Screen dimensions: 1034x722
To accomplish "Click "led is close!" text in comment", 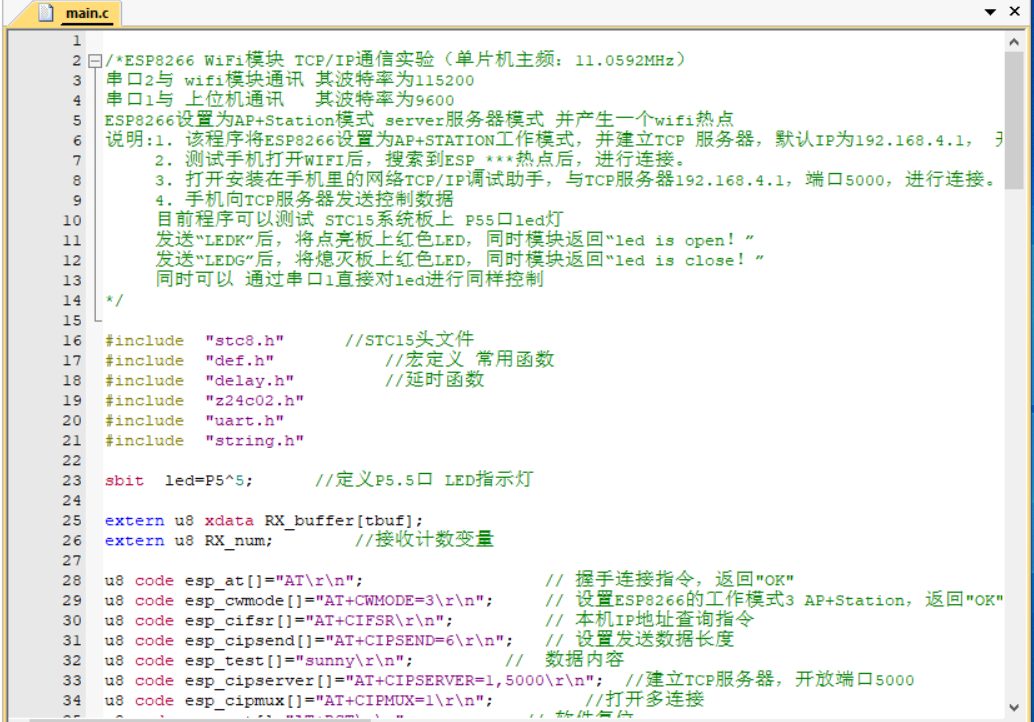I will point(685,260).
